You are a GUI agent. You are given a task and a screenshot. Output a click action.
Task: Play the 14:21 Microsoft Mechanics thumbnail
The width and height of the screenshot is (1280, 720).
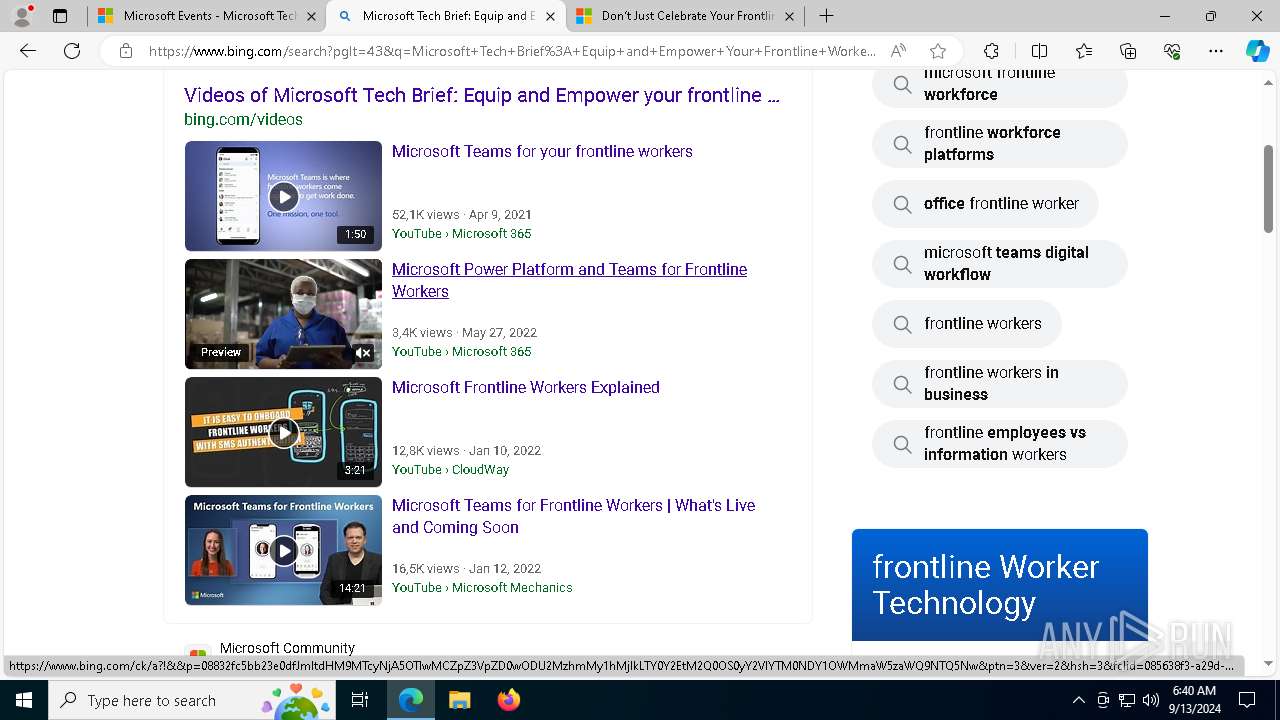coord(283,550)
